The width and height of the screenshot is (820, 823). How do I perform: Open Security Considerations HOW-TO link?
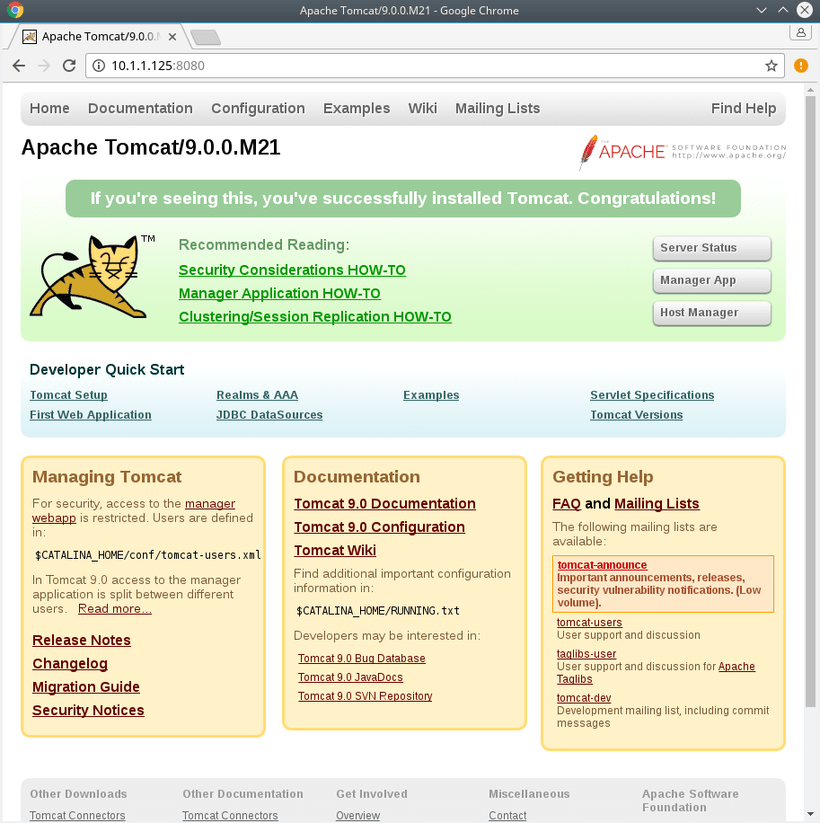[x=292, y=270]
